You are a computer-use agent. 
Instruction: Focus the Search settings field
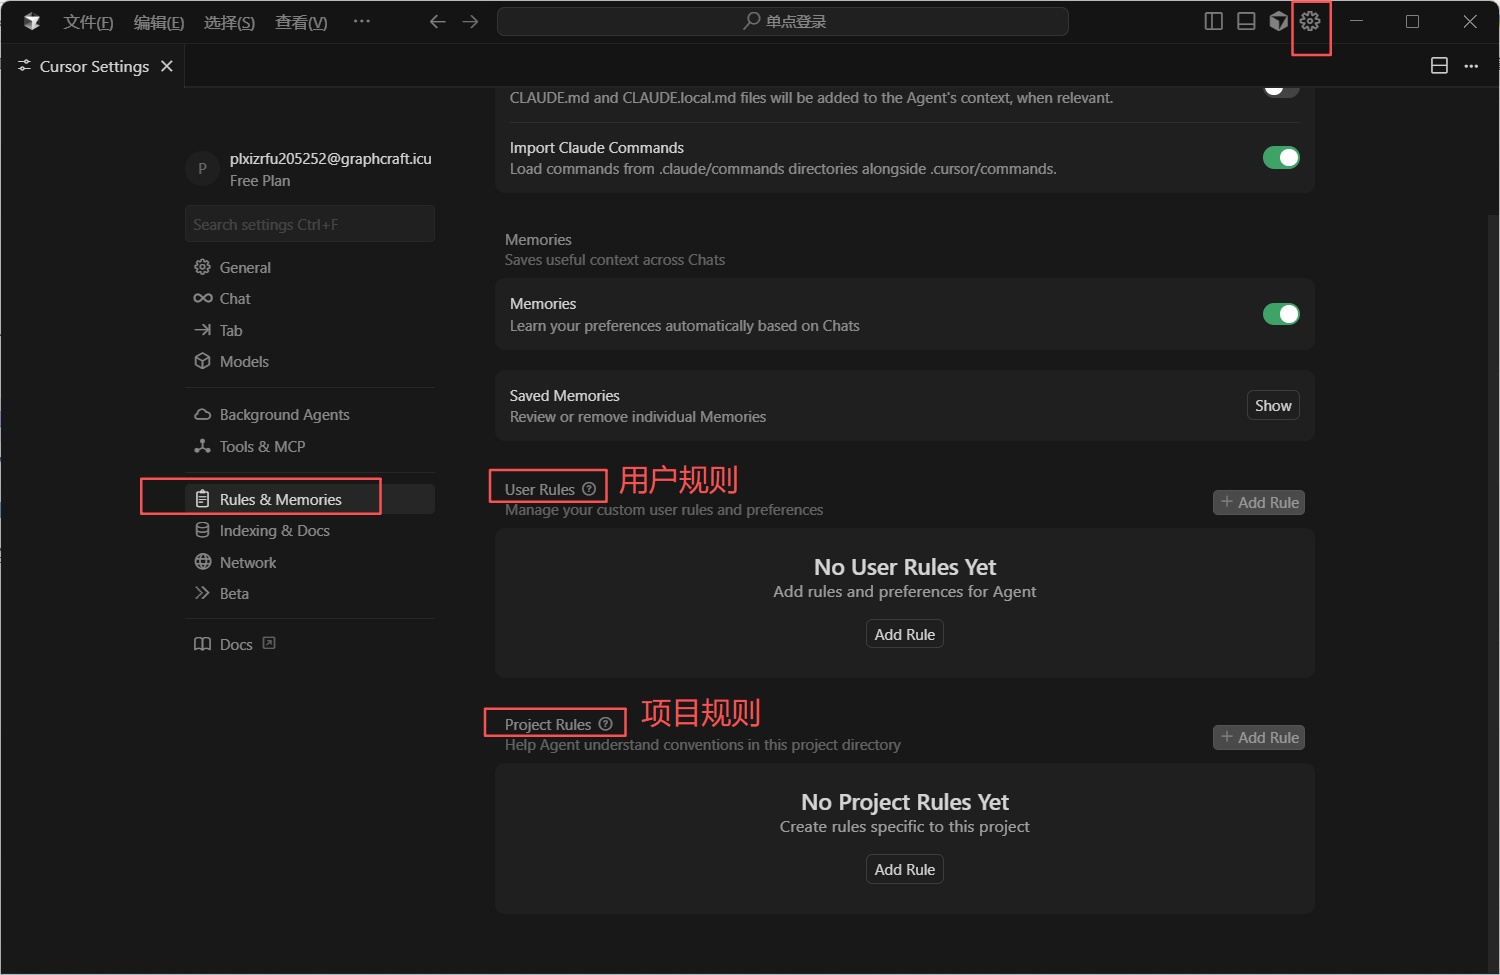tap(310, 224)
